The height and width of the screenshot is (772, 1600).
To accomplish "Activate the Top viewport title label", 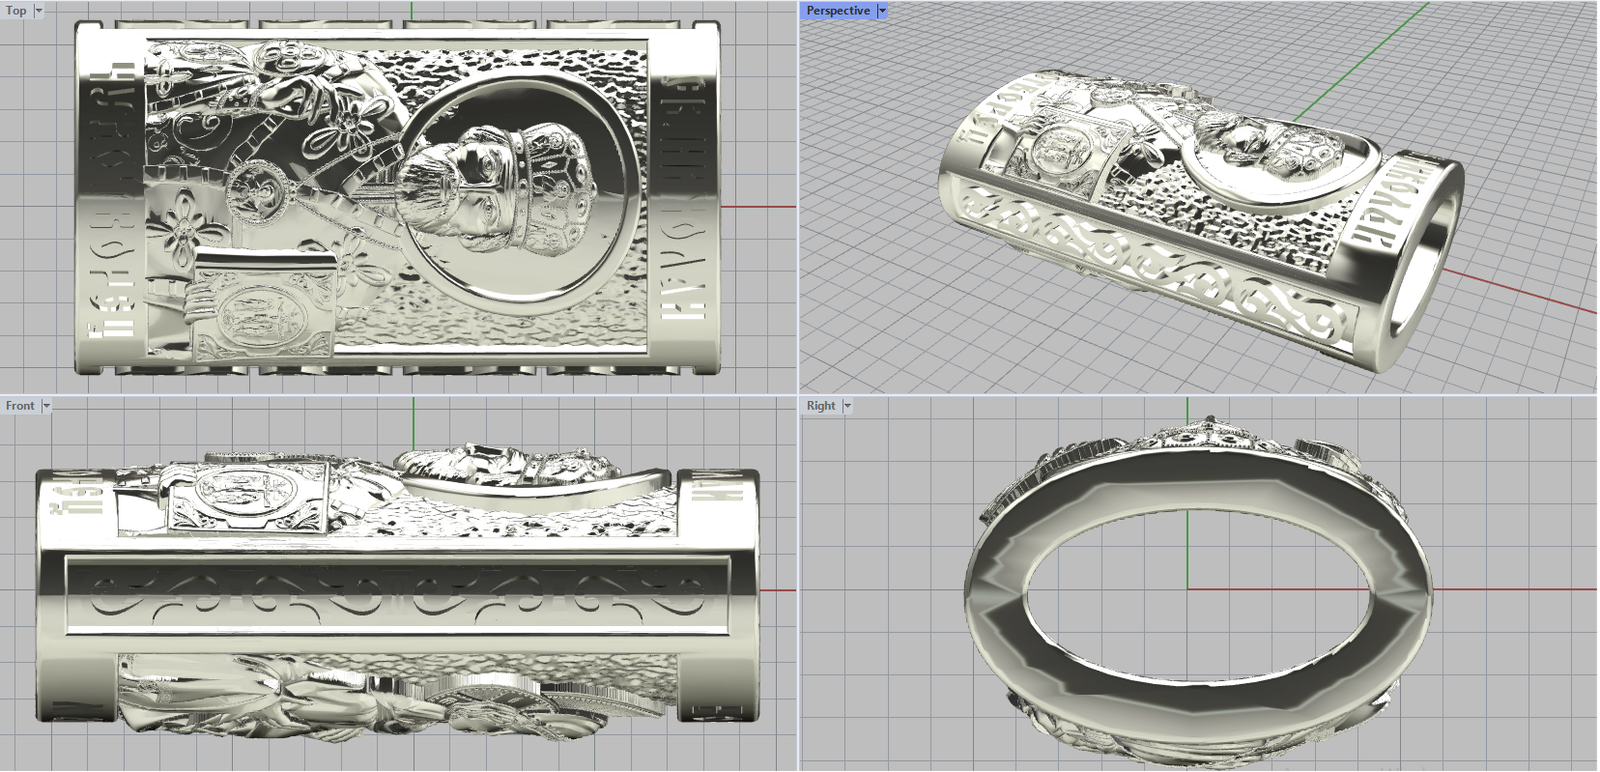I will (x=16, y=11).
